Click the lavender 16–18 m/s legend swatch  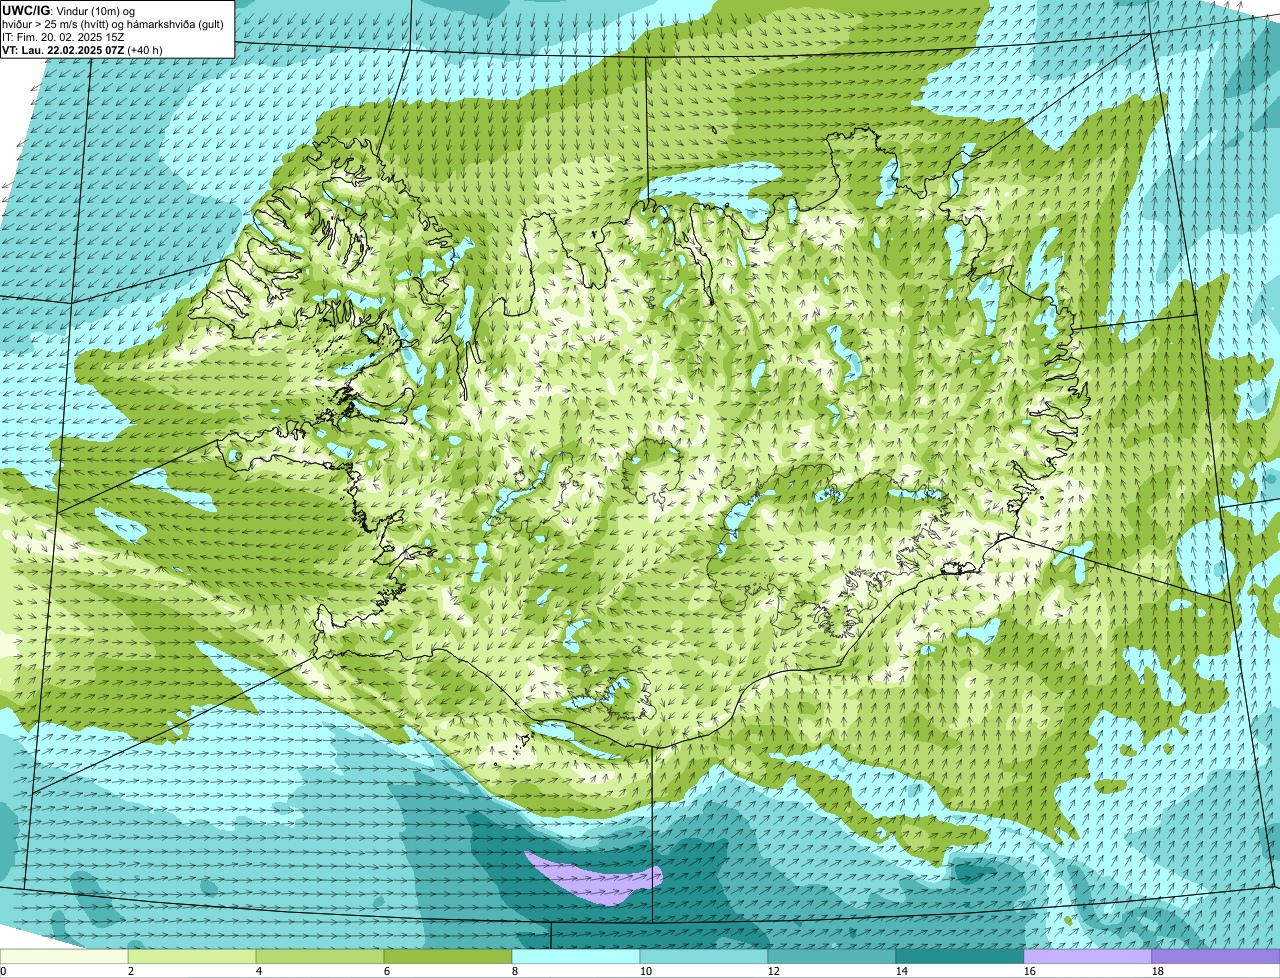click(1088, 957)
